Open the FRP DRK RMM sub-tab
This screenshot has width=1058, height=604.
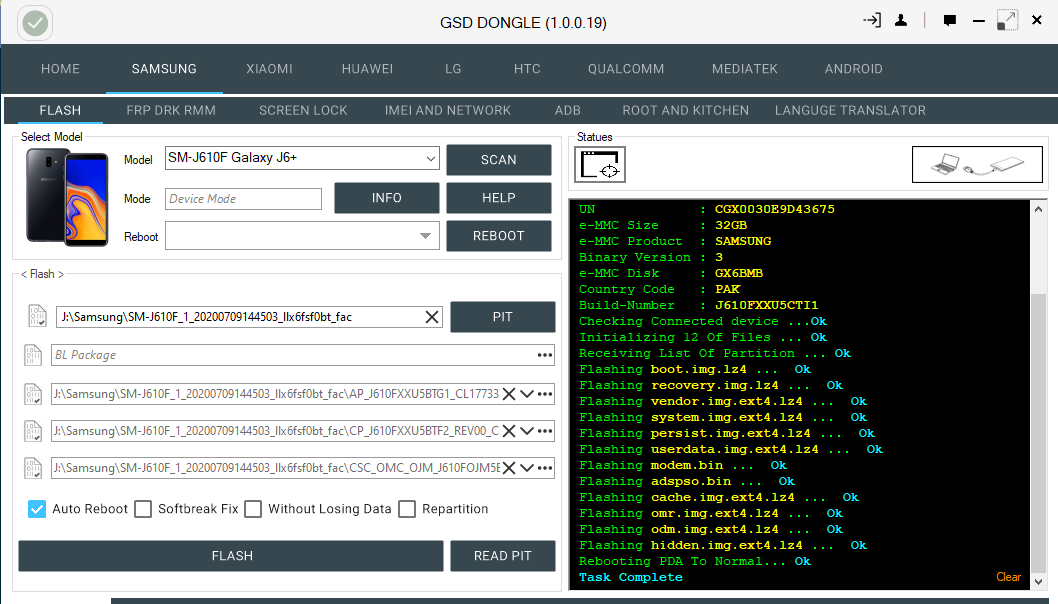click(171, 111)
